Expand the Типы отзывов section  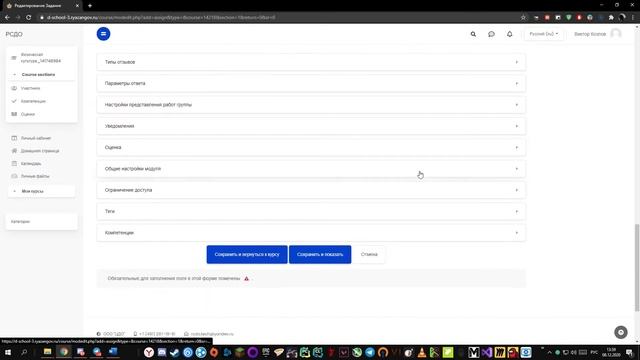311,62
